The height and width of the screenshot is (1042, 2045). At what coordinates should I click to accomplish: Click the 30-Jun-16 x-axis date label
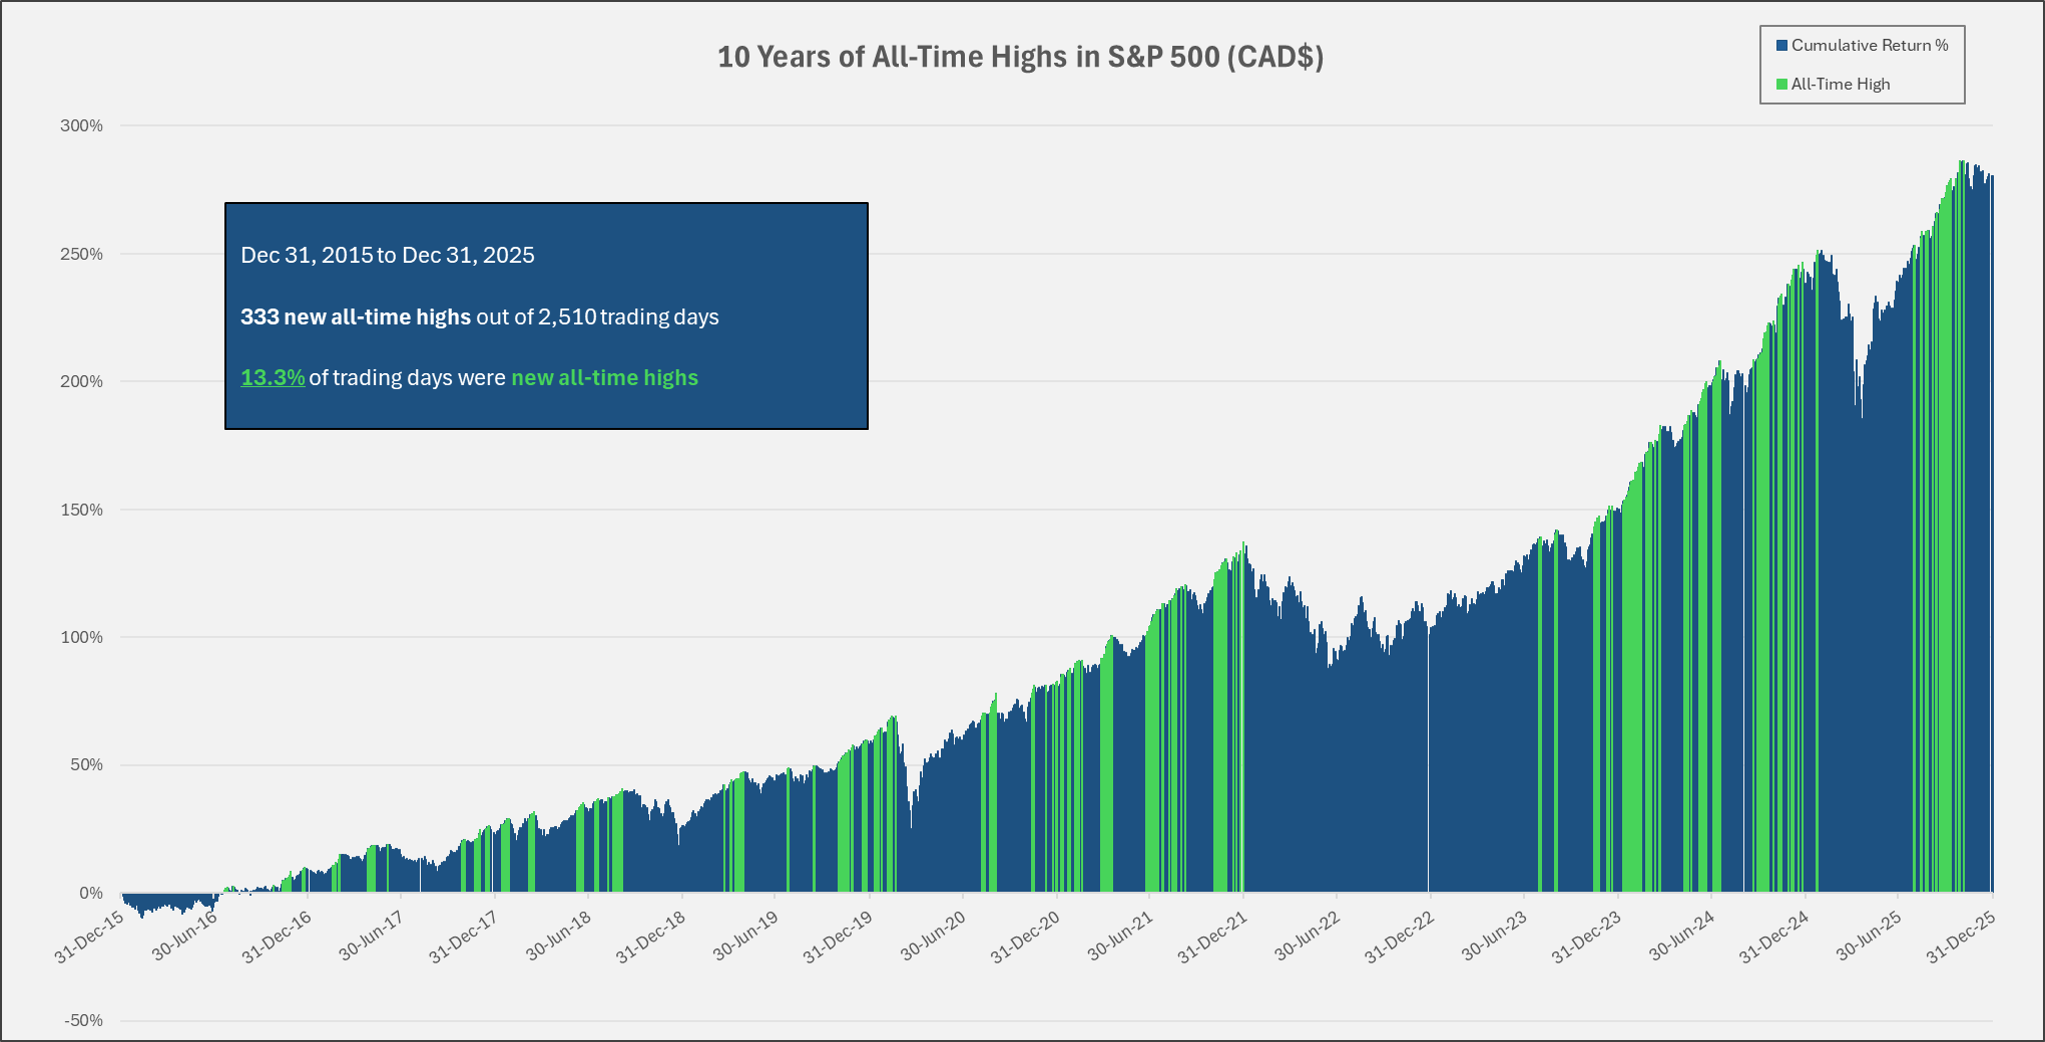point(185,936)
